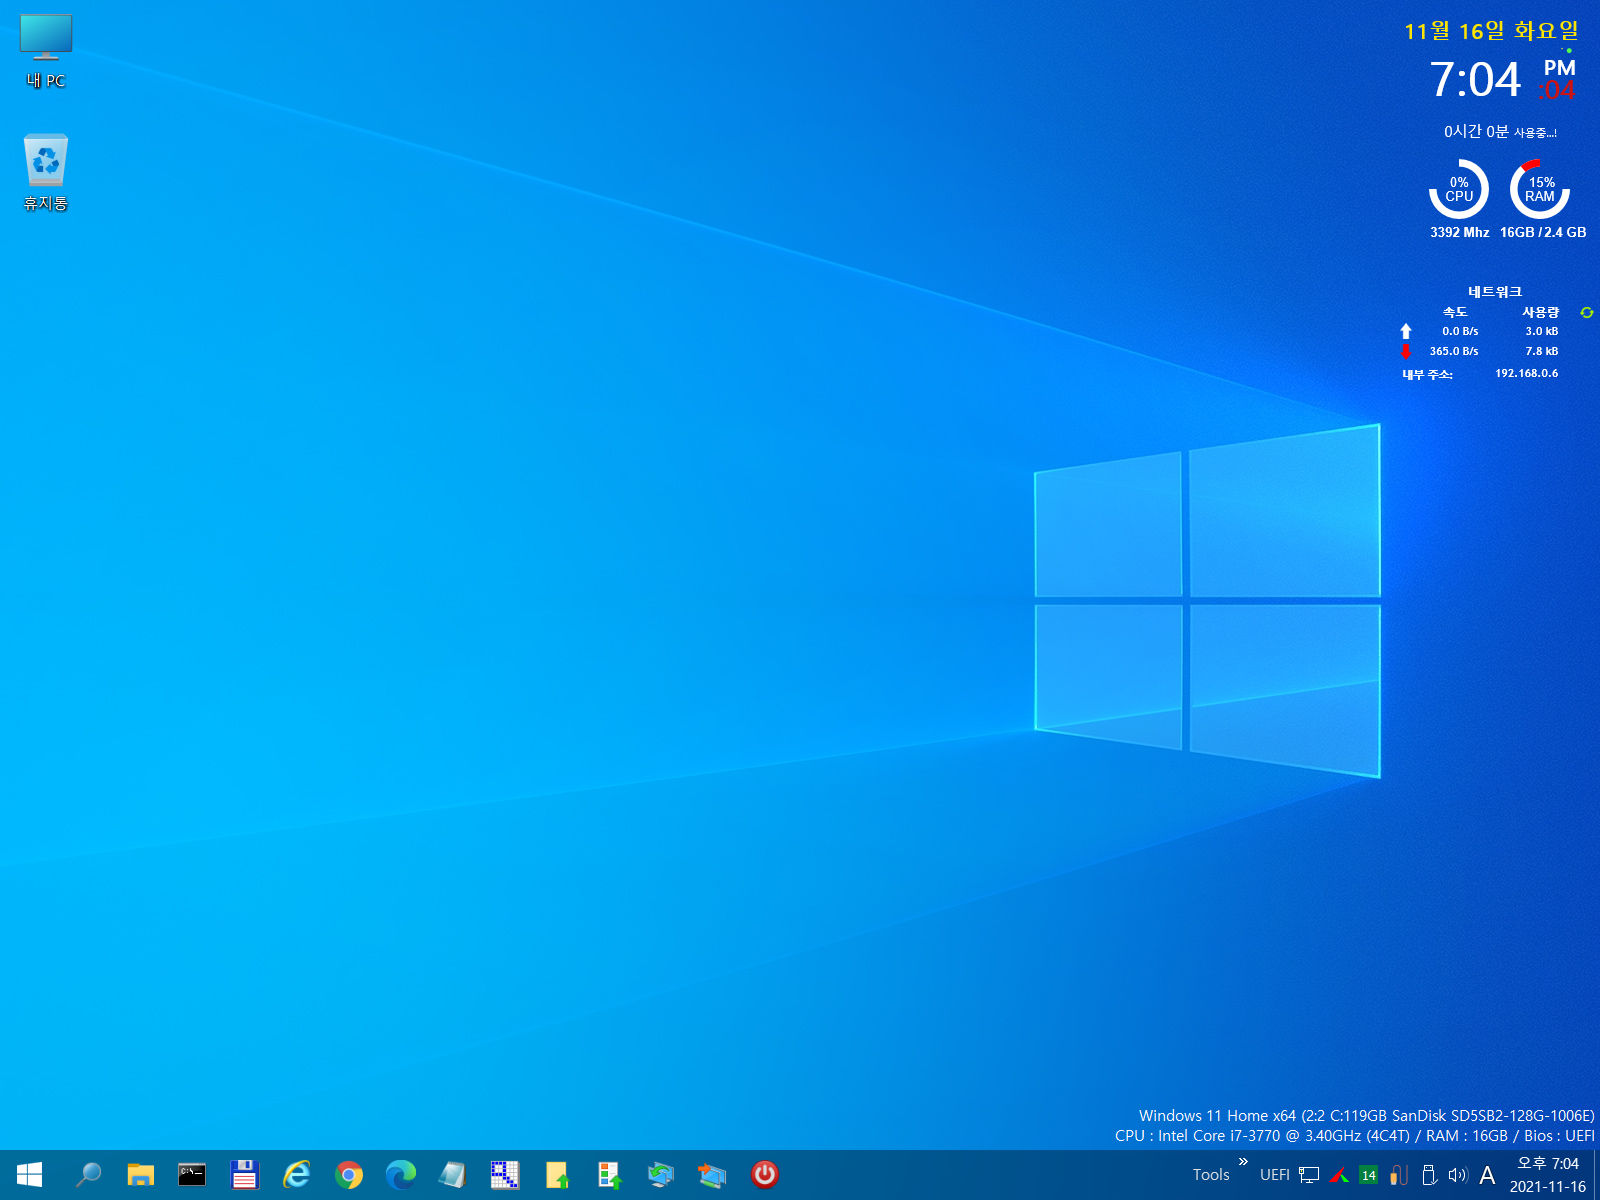Viewport: 1600px width, 1200px height.
Task: Select the 휴지통 recycle bin icon
Action: click(46, 172)
